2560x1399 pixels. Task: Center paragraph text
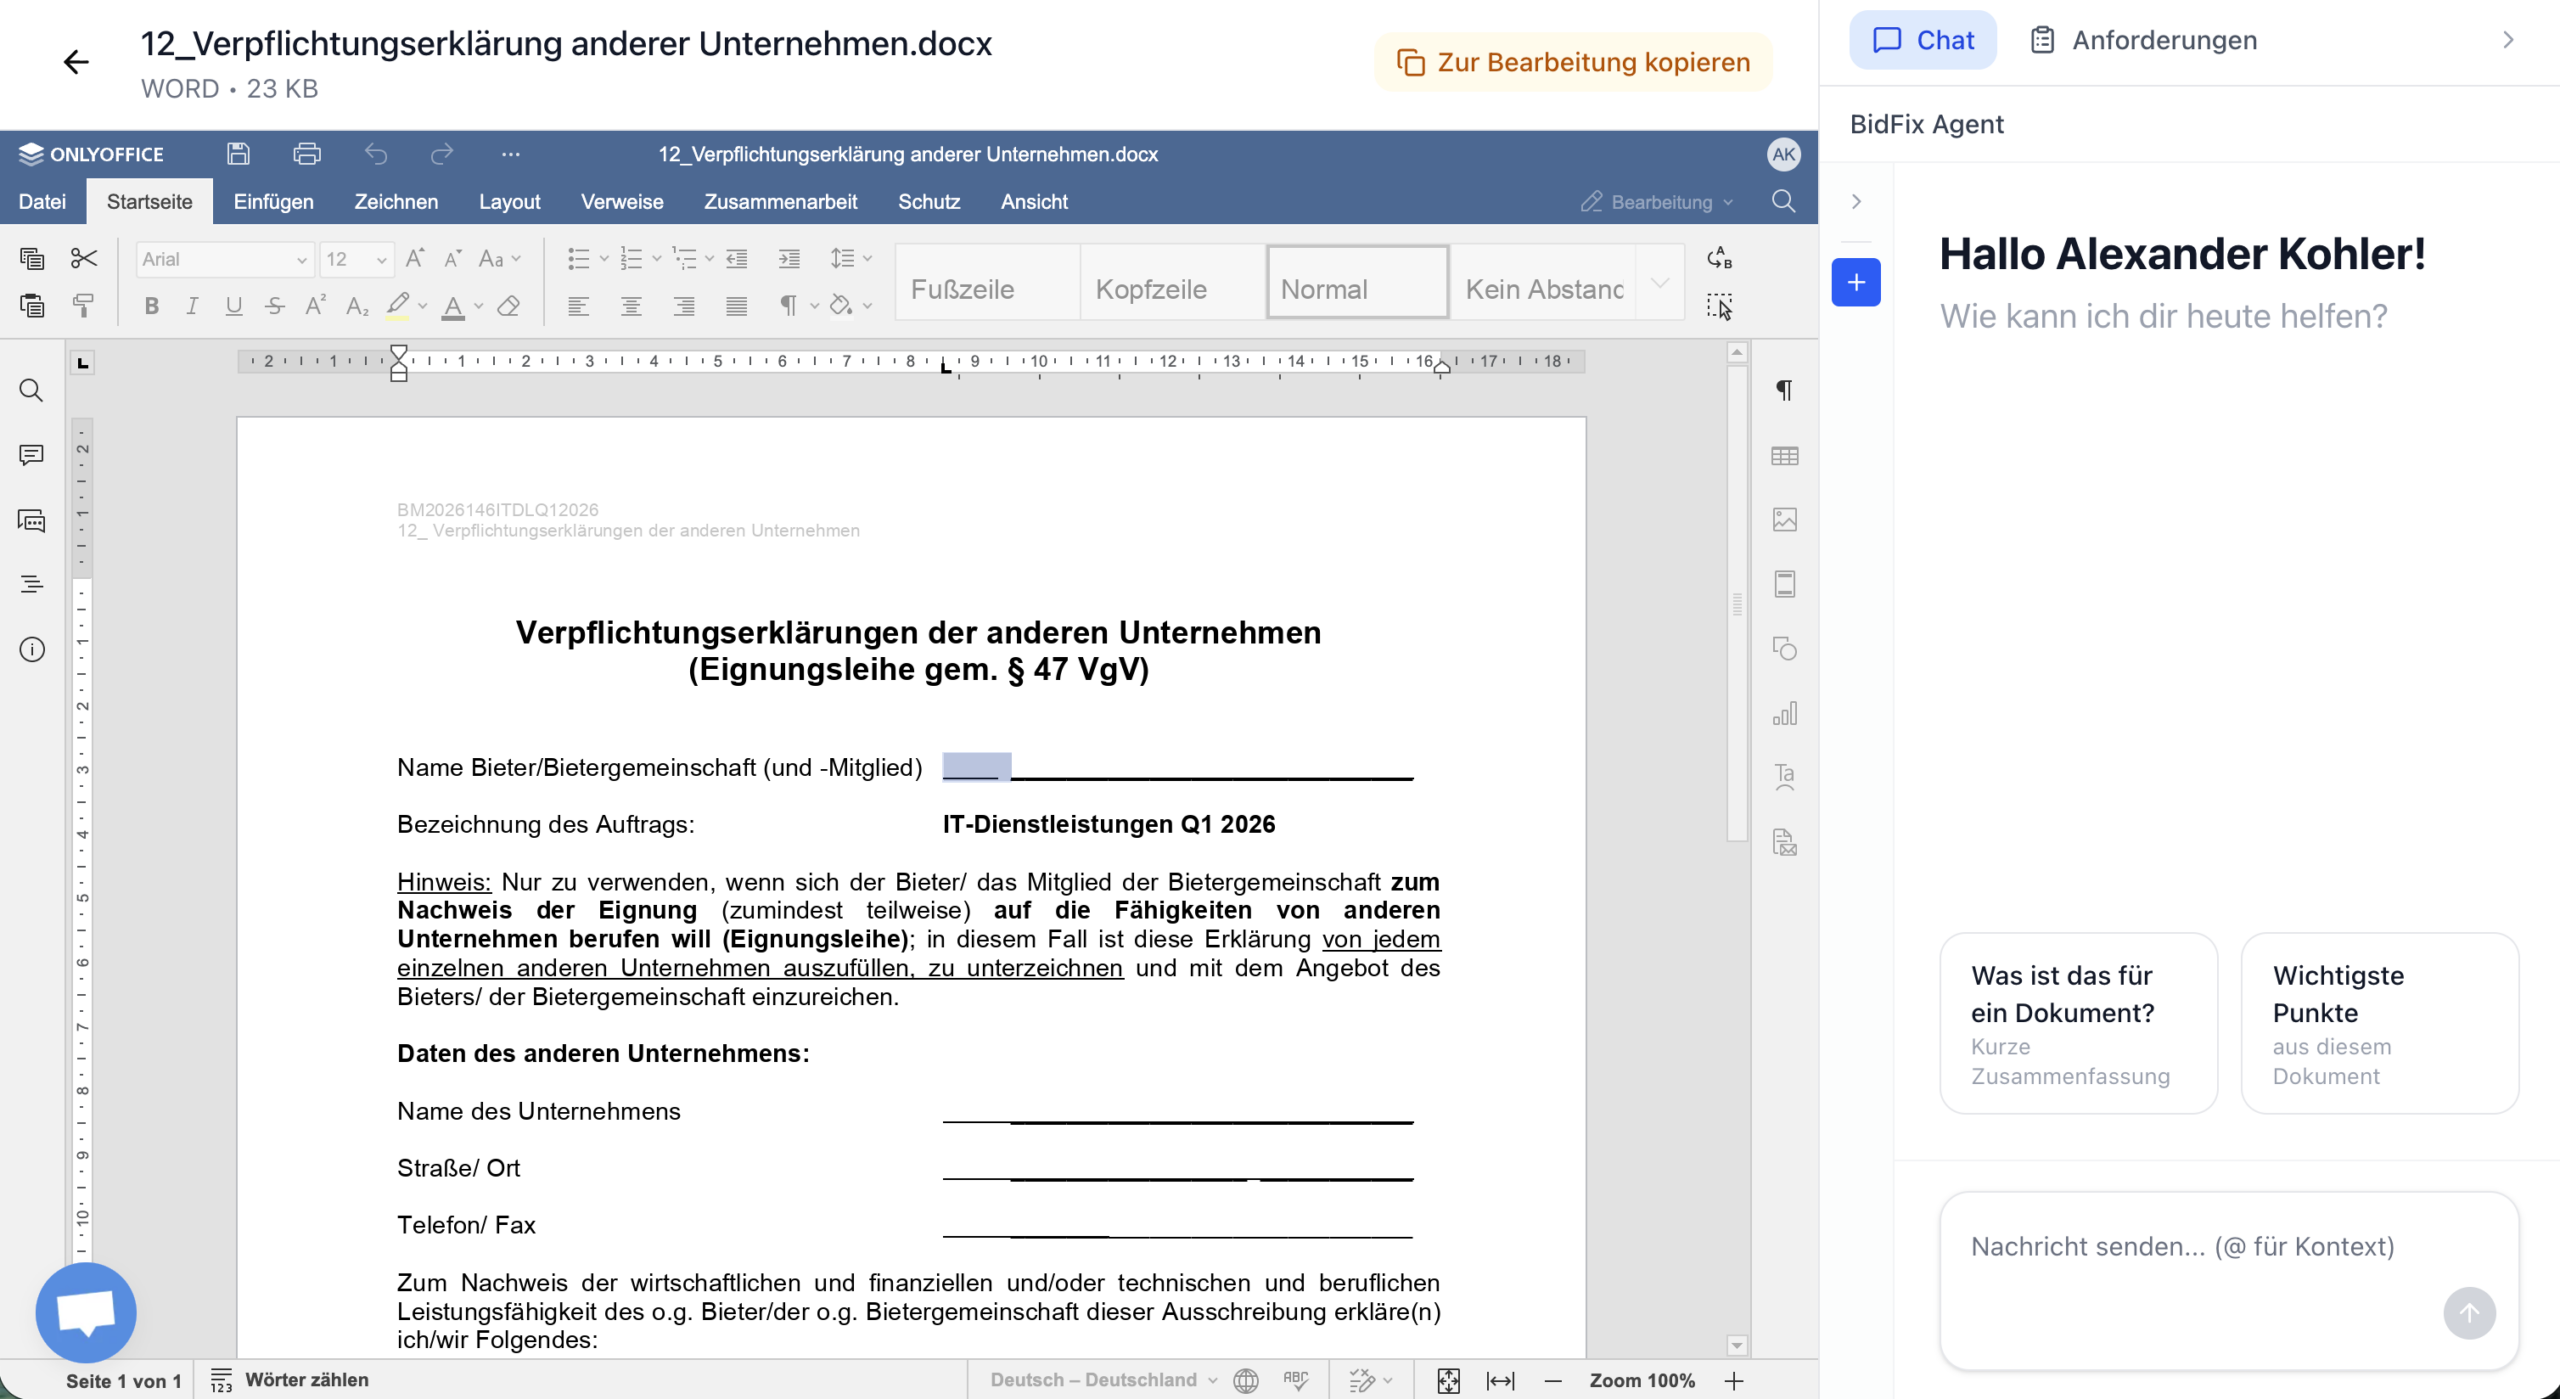click(x=631, y=306)
